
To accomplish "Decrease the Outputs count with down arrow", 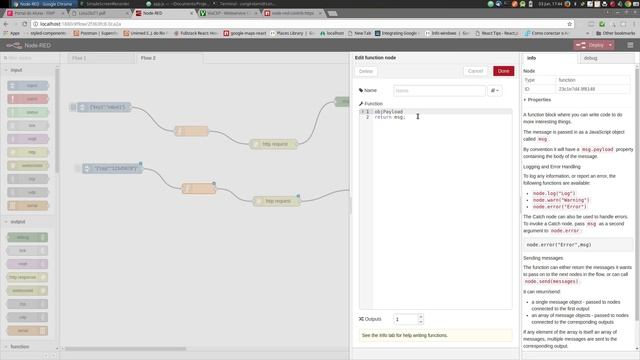I will [421, 322].
